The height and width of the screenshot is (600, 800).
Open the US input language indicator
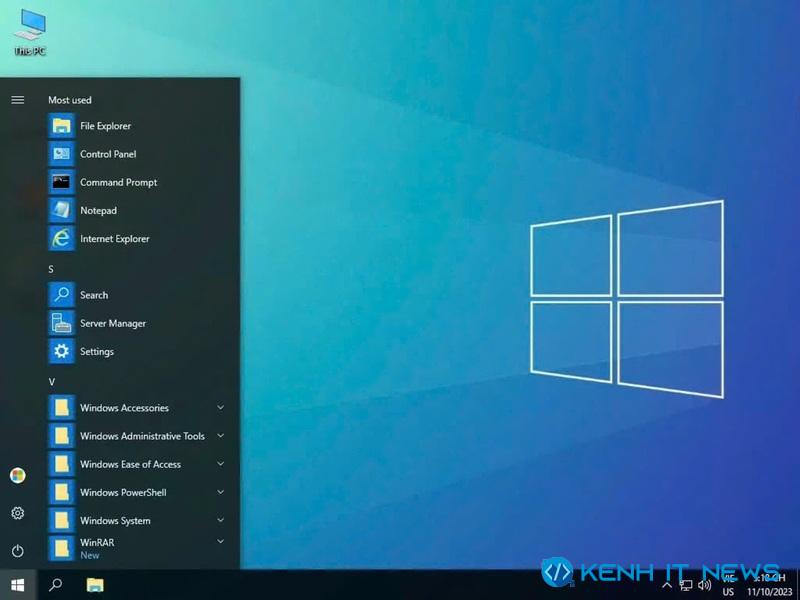(728, 592)
